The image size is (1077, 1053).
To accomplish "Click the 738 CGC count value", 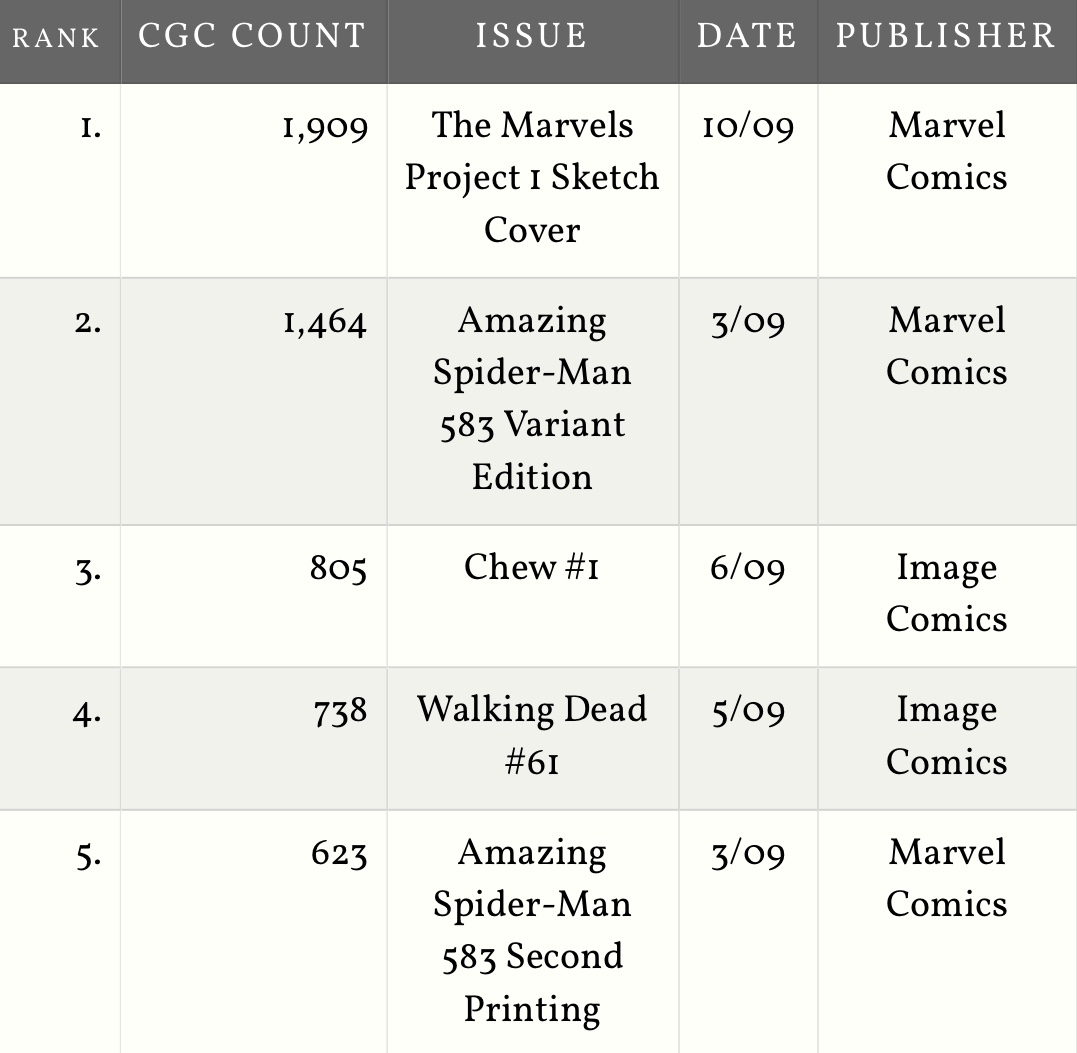I will point(340,712).
